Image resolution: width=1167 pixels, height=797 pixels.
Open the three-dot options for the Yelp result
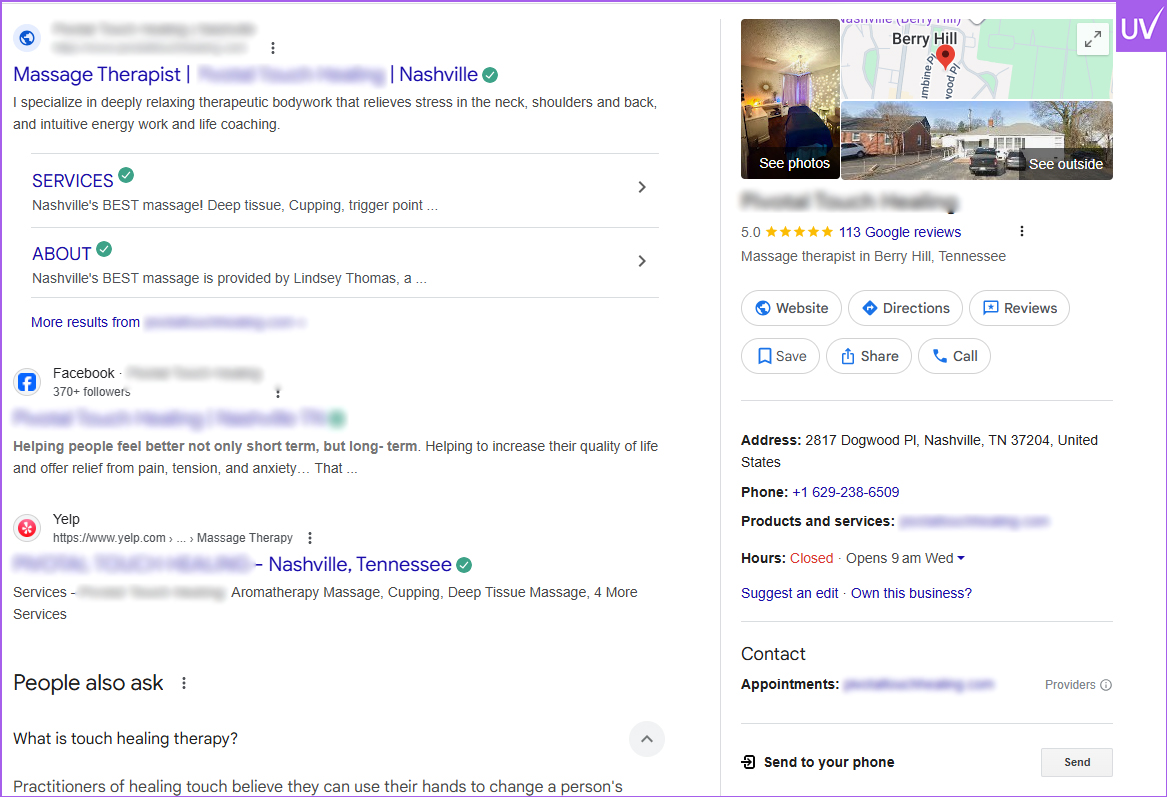(310, 538)
